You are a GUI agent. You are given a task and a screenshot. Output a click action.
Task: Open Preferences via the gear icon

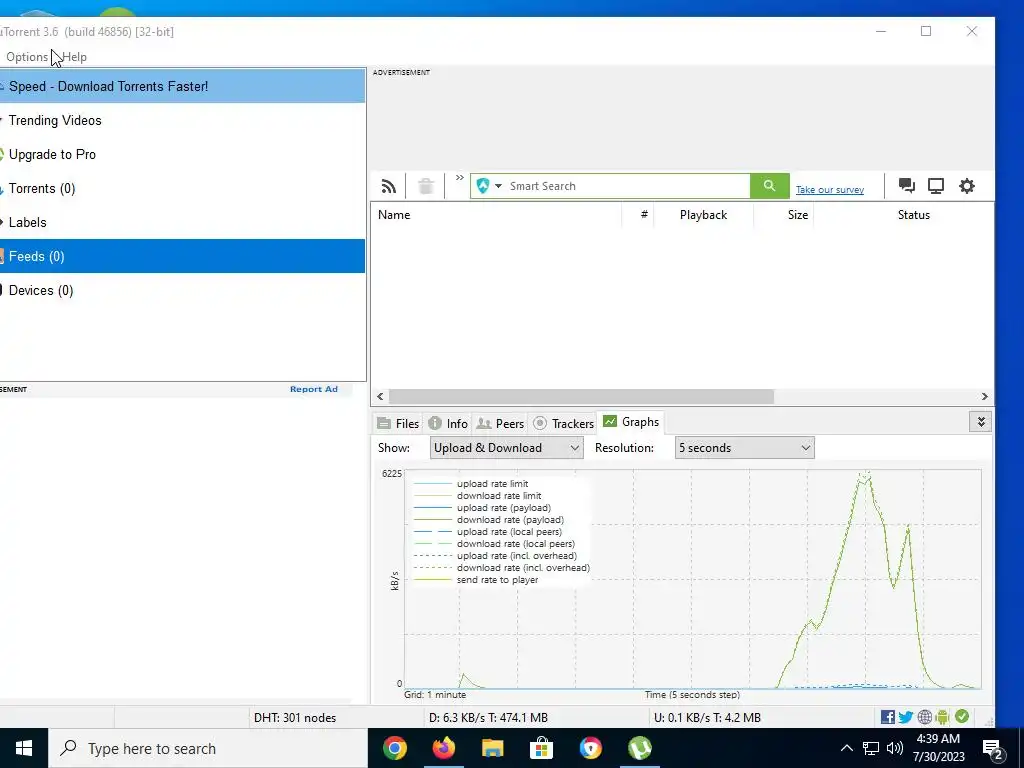[x=967, y=186]
